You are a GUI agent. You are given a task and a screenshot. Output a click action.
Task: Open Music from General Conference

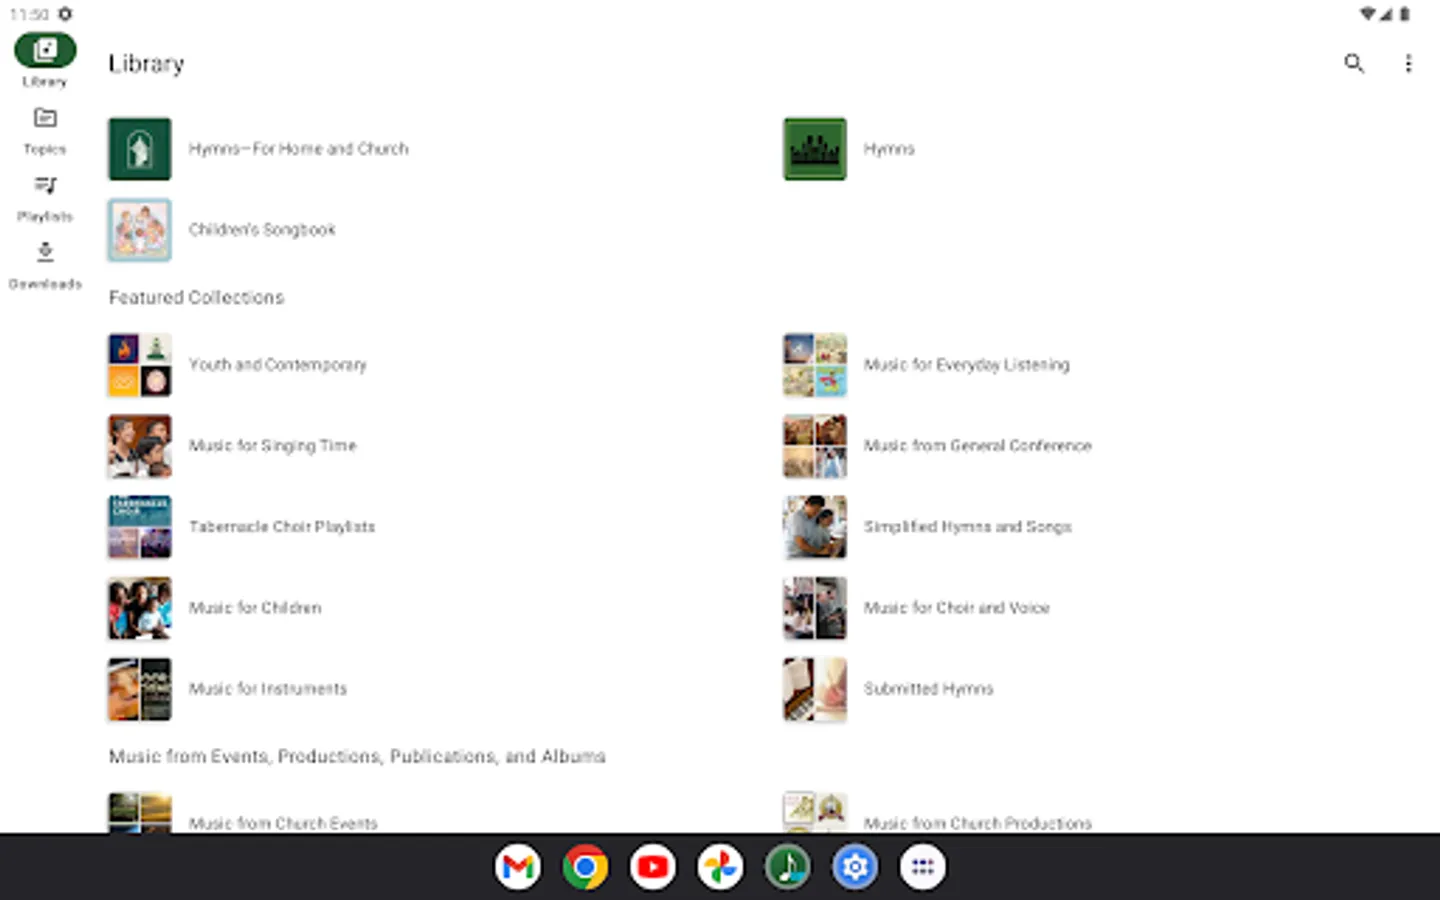[x=814, y=446]
